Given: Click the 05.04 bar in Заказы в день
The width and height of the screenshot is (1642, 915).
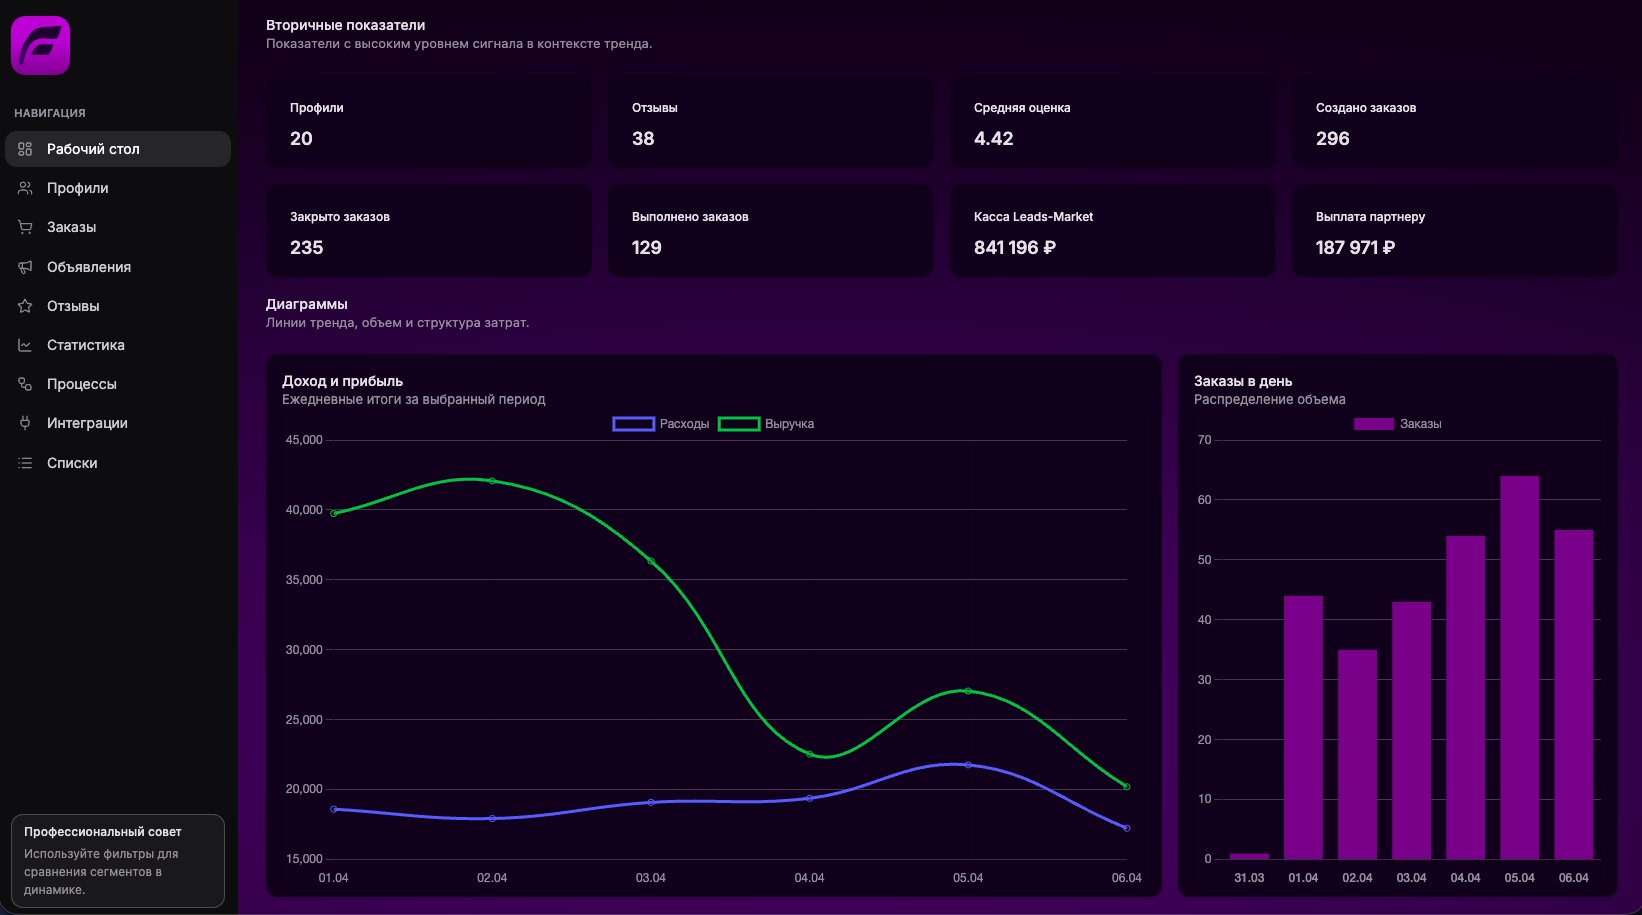Looking at the screenshot, I should [x=1520, y=667].
